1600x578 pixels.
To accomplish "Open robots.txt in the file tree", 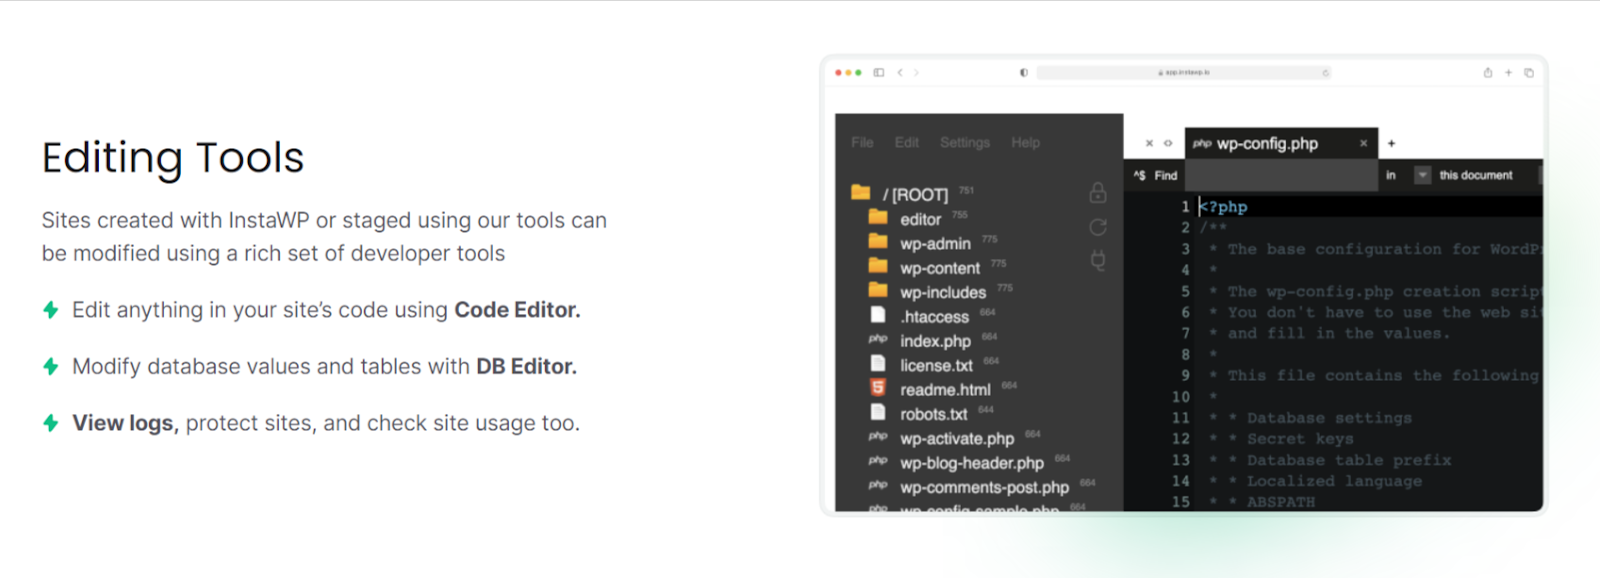I will pos(933,414).
